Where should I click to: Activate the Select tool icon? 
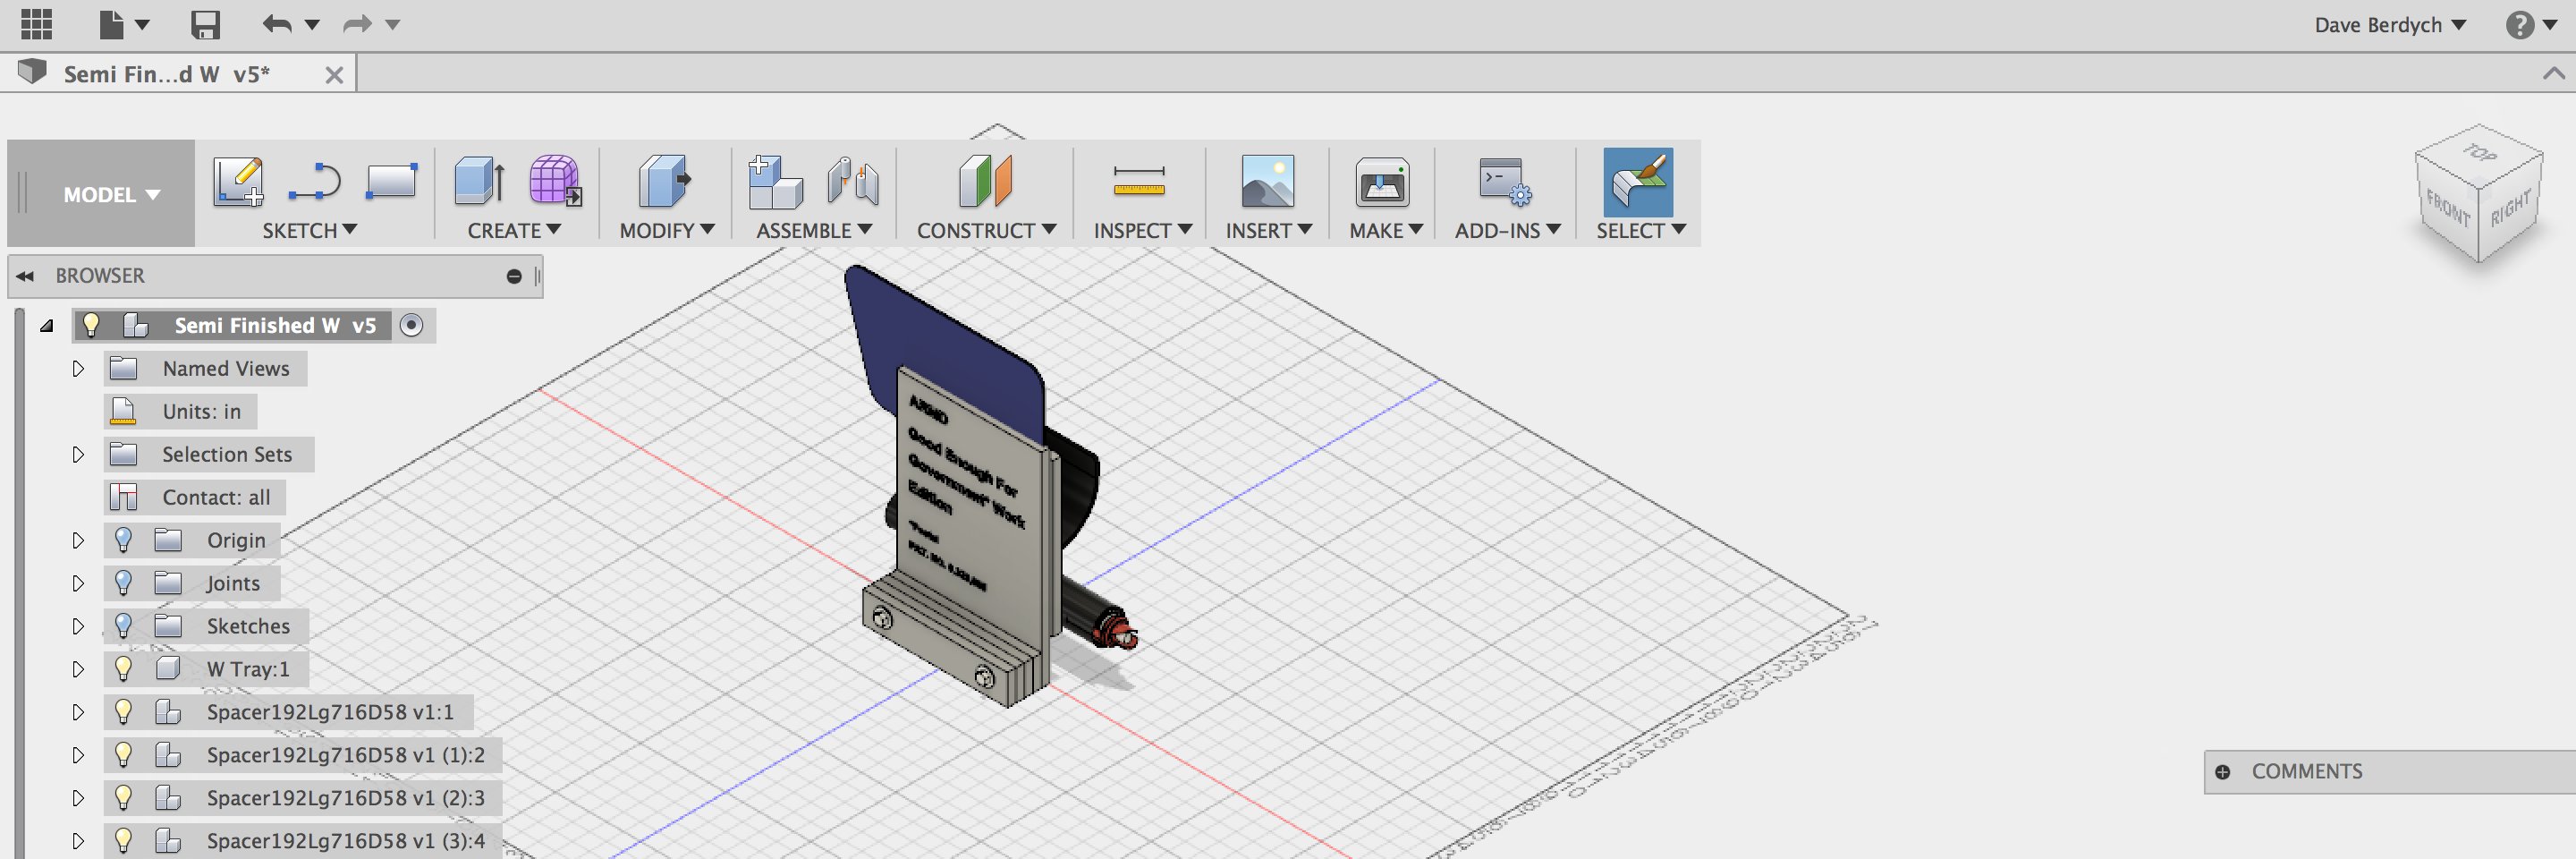pyautogui.click(x=1638, y=182)
